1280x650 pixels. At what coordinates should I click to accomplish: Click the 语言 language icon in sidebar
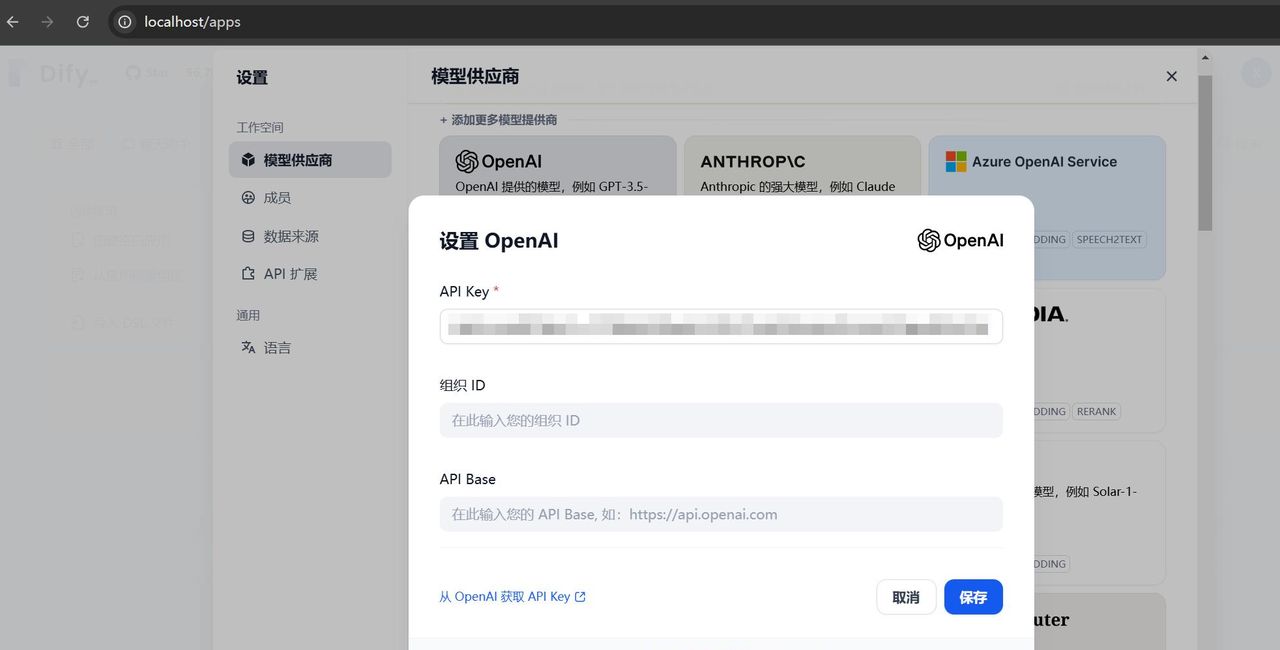[x=248, y=347]
